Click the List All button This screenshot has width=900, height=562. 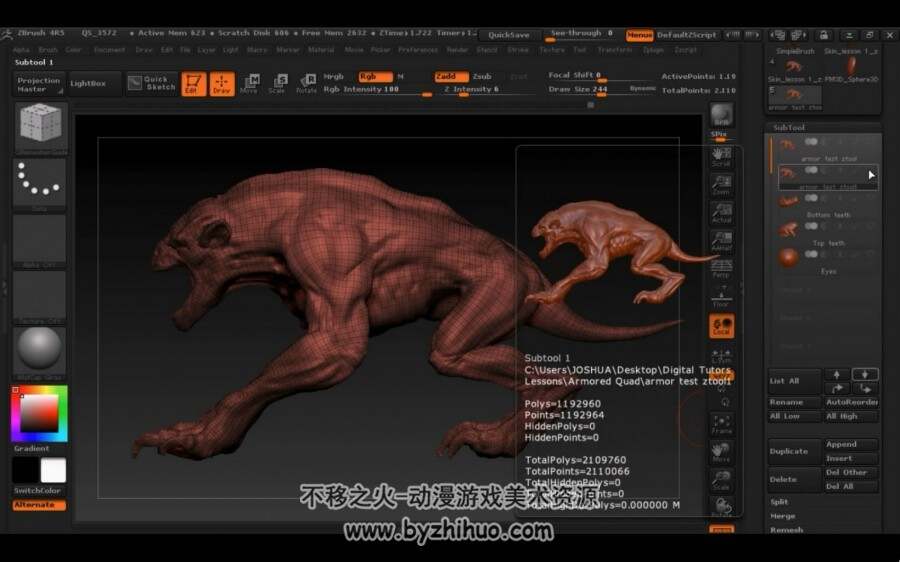coord(795,381)
